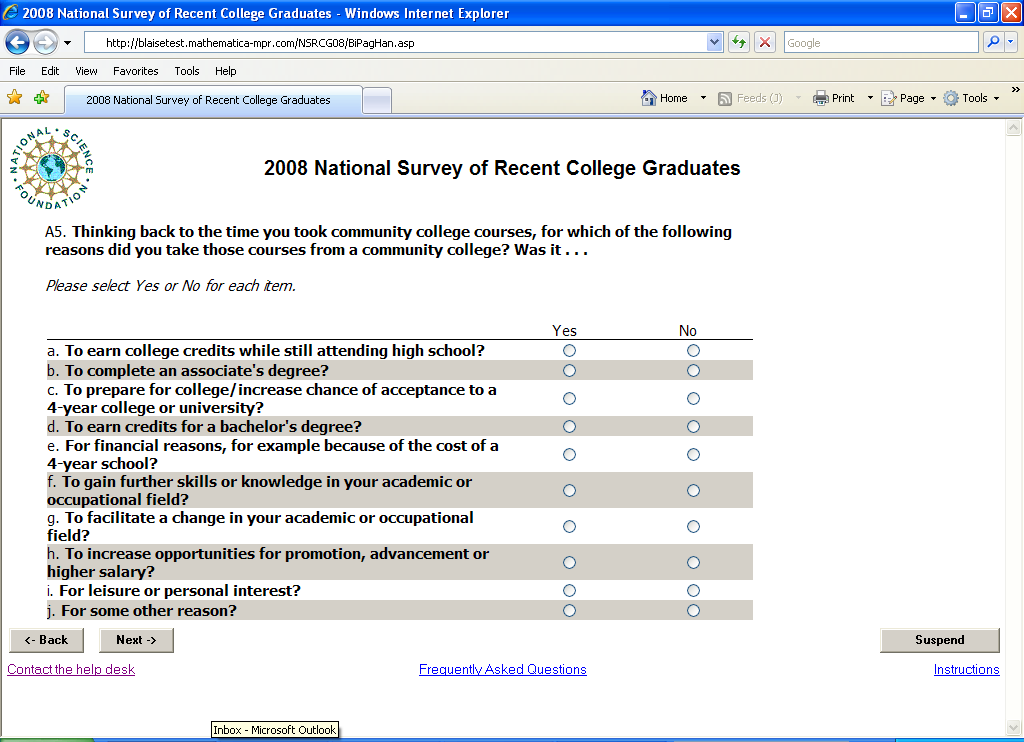Click the search magnifier icon
Screen dimensions: 1024x742
(993, 43)
